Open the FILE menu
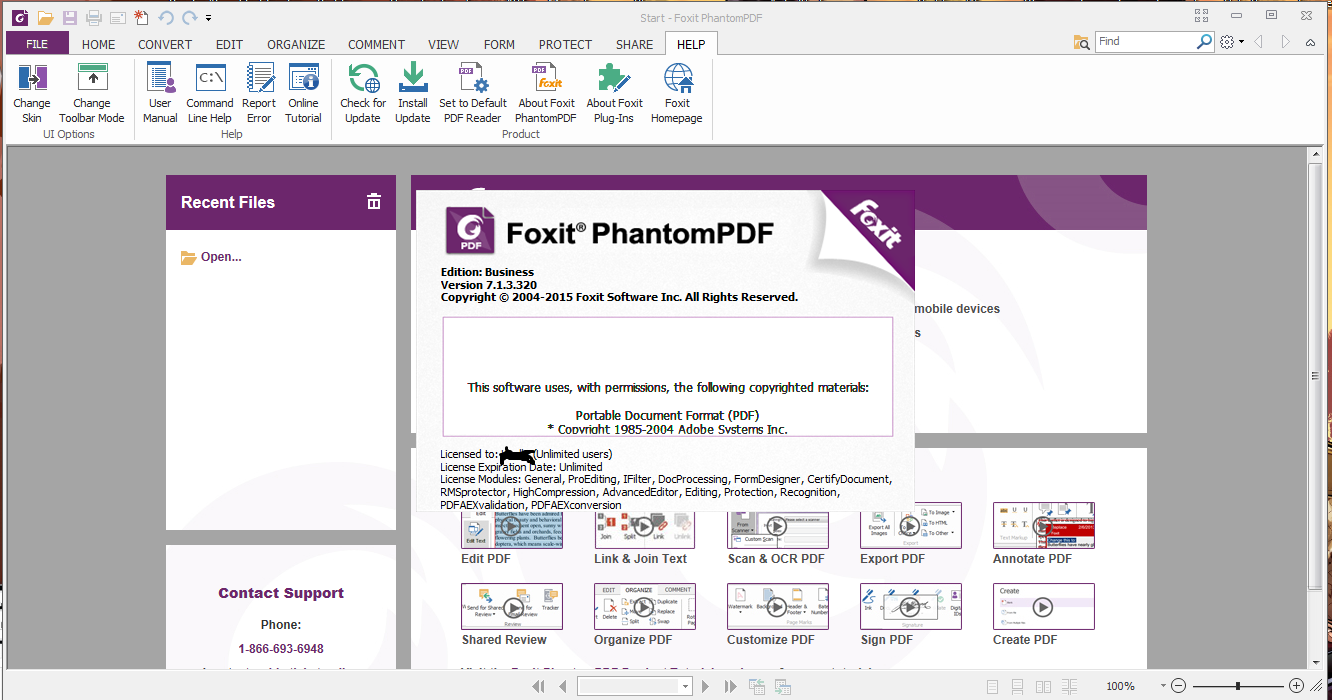This screenshot has height=700, width=1332. (x=37, y=44)
